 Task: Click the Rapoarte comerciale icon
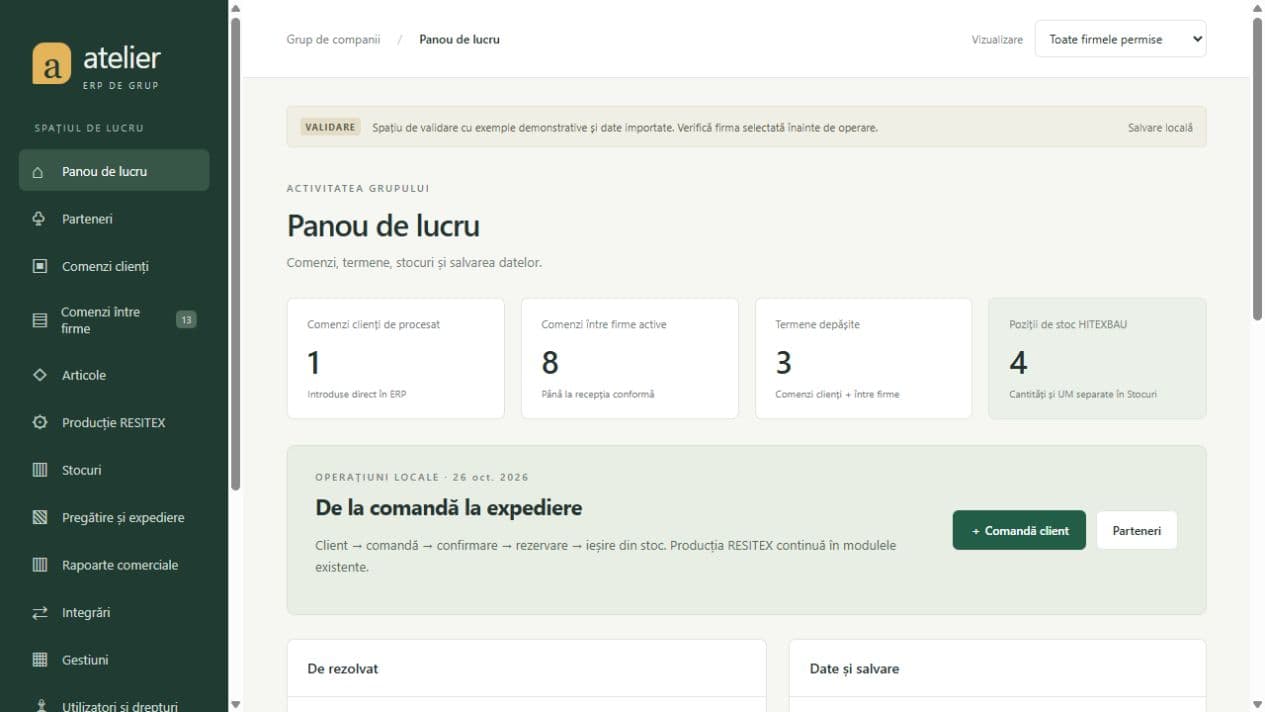[40, 565]
